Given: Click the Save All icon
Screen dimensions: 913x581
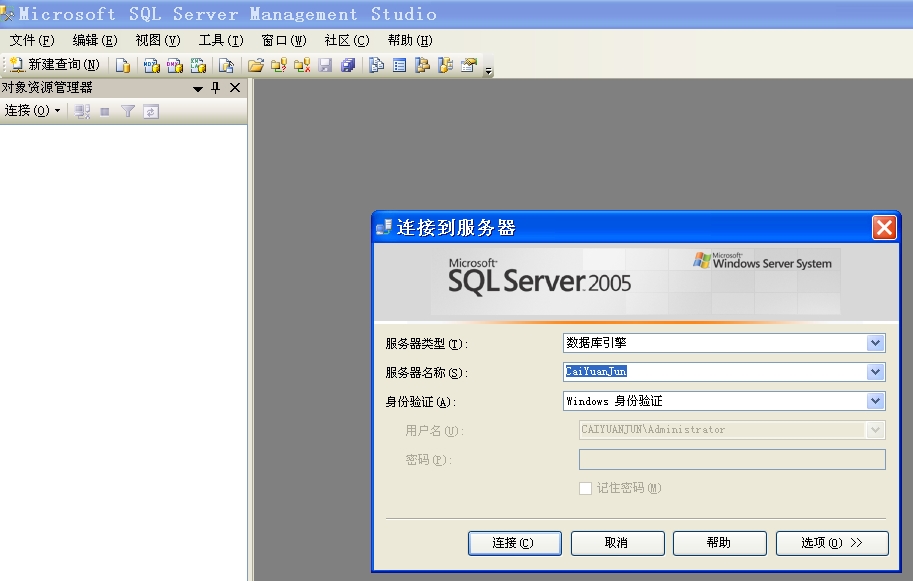Looking at the screenshot, I should 348,65.
